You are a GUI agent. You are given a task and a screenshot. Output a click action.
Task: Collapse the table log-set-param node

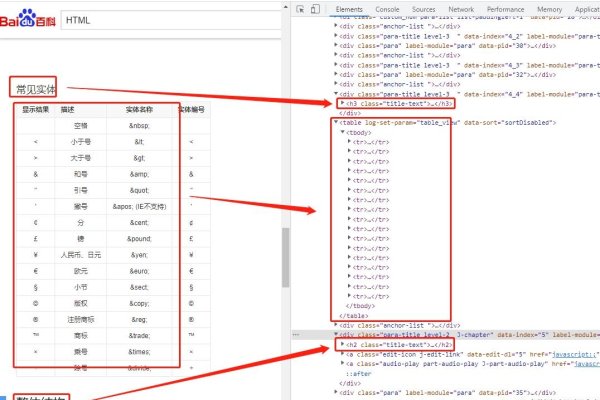tap(335, 122)
